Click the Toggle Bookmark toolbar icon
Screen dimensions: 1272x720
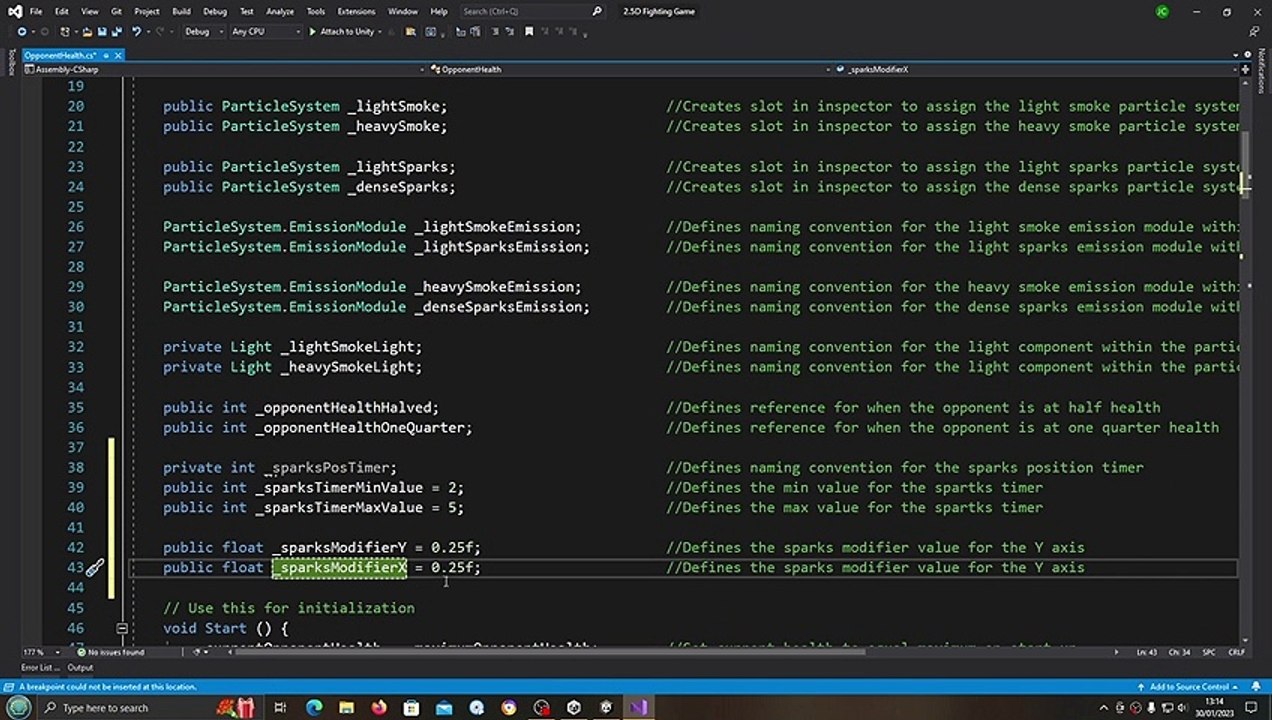click(x=529, y=31)
